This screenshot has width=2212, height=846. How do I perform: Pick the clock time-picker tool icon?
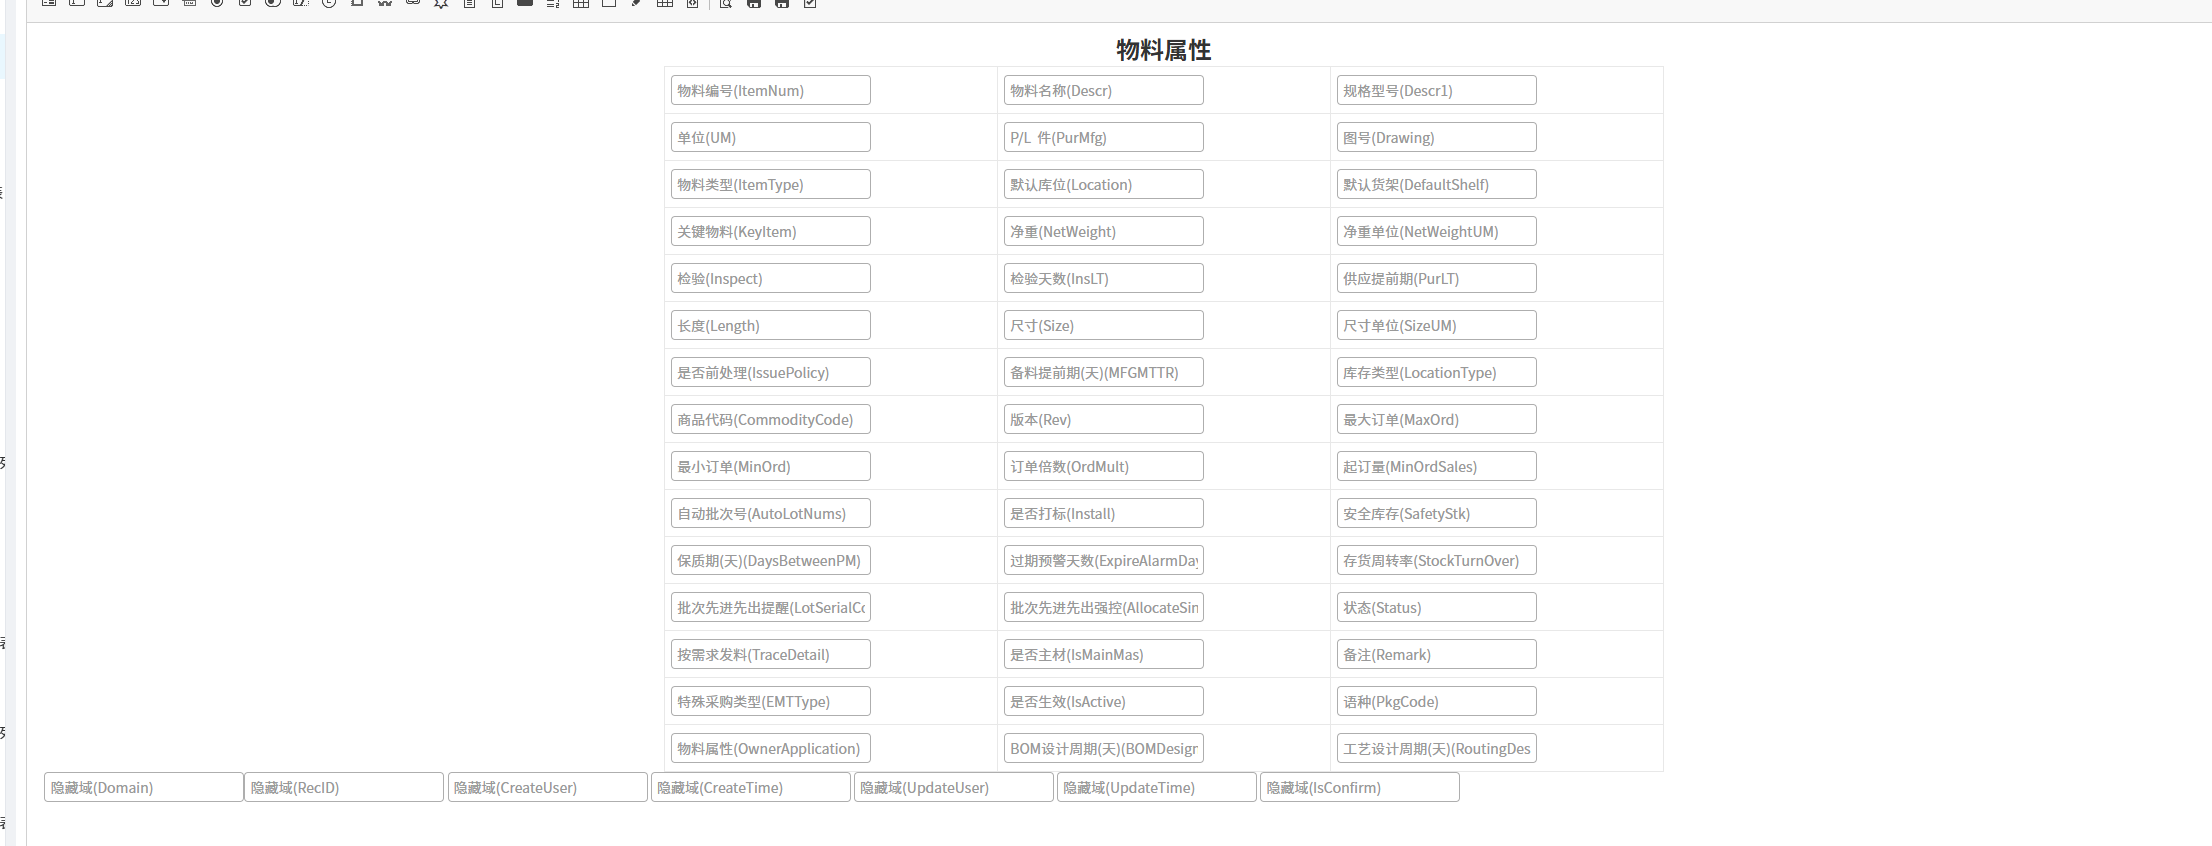coord(329,3)
